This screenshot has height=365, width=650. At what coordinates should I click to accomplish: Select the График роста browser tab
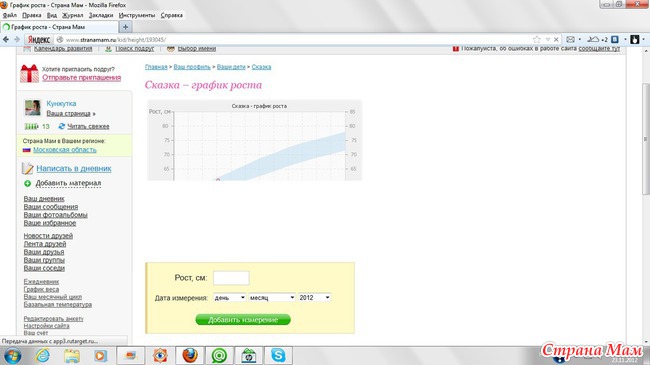[x=59, y=27]
